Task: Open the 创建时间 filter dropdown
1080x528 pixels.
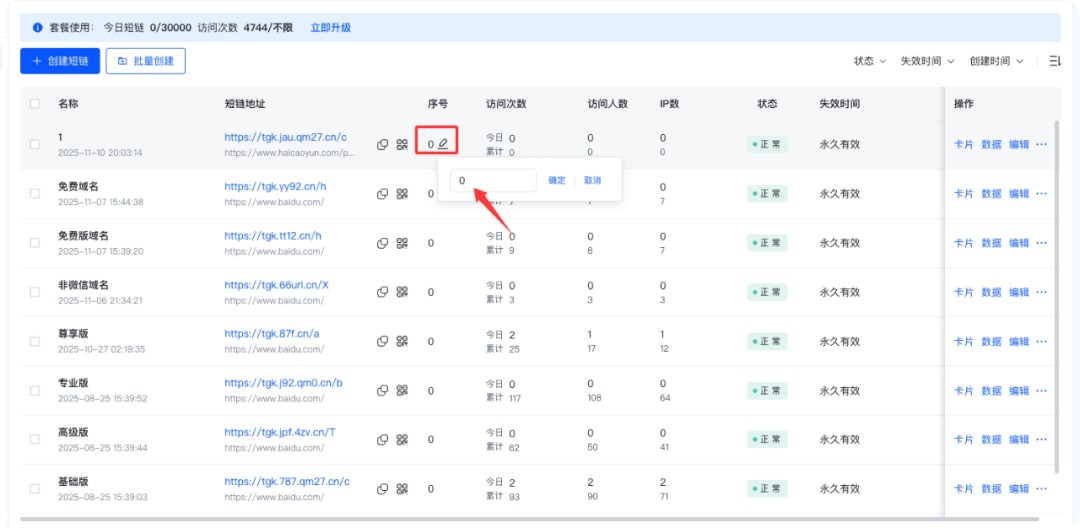Action: [996, 61]
